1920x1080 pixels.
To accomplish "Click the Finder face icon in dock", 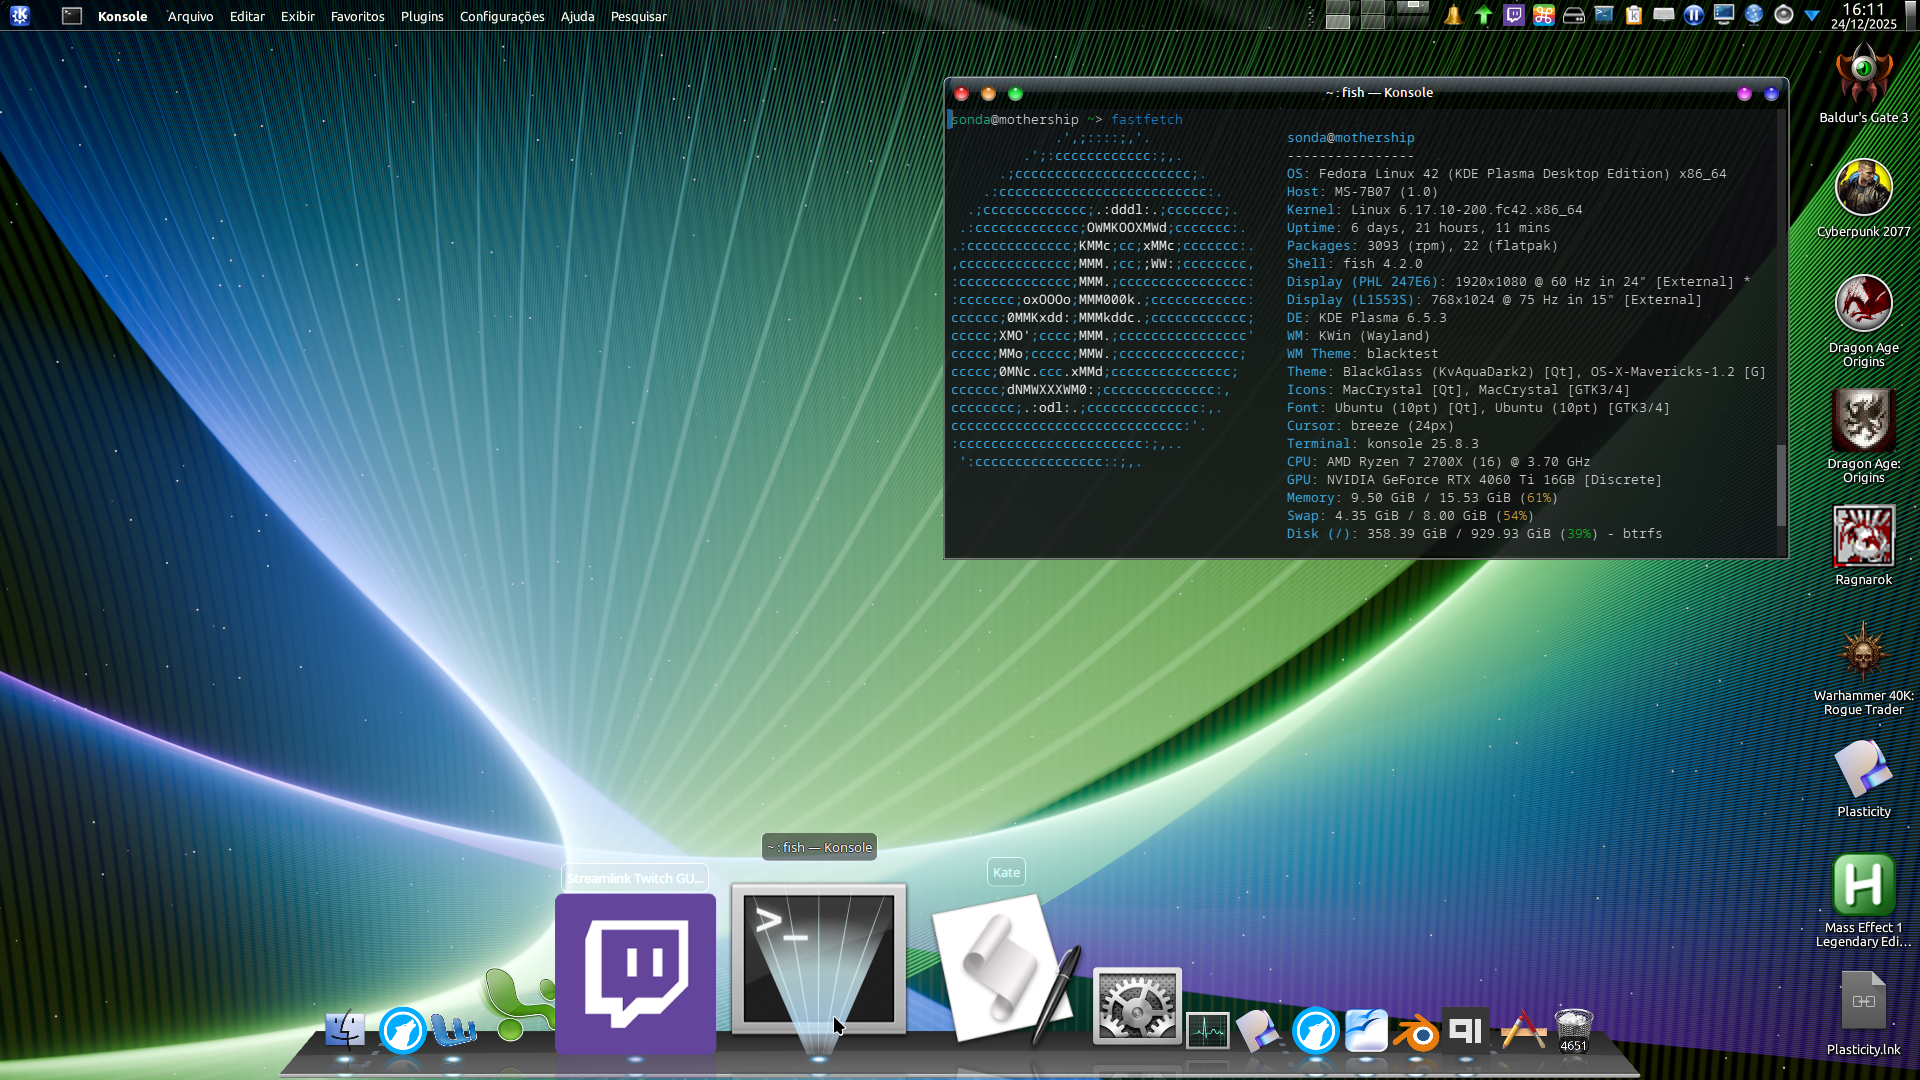I will point(345,1029).
